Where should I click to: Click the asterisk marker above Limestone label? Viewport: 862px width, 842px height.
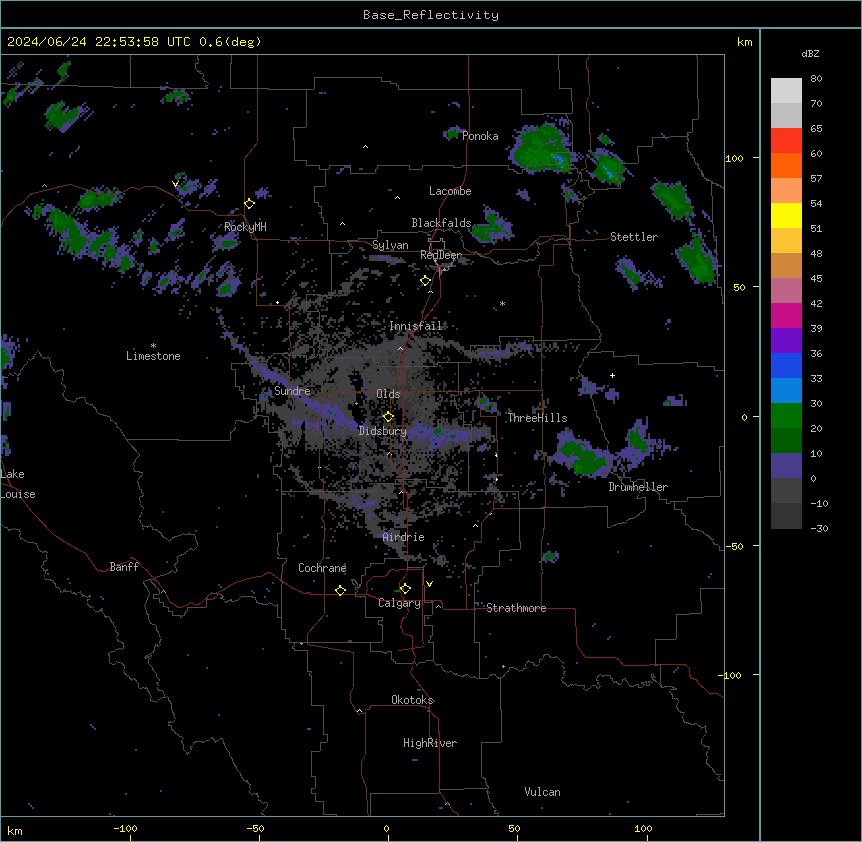(153, 346)
